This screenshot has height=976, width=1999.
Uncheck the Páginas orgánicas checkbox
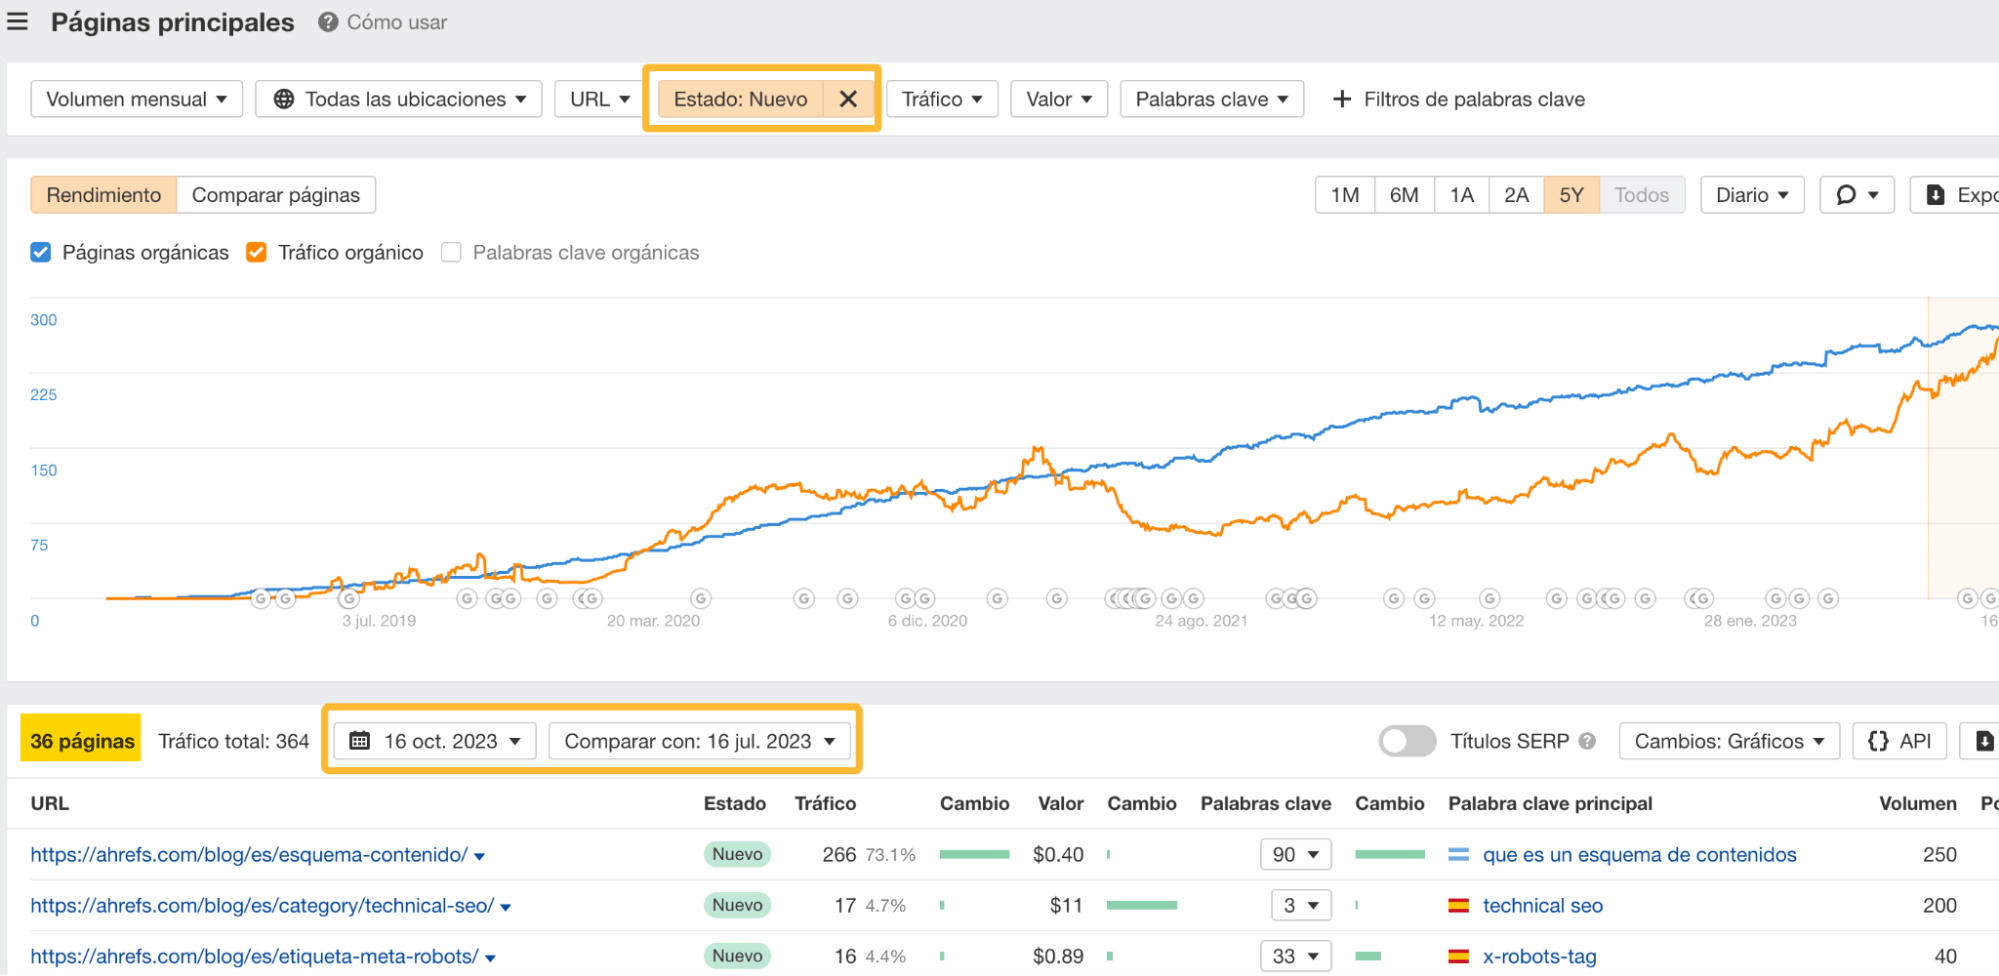40,252
